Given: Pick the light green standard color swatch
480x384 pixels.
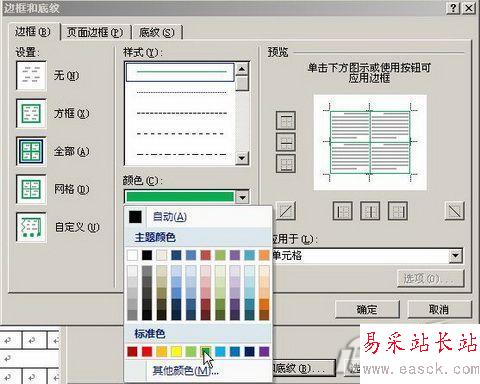Looking at the screenshot, I should [191, 351].
